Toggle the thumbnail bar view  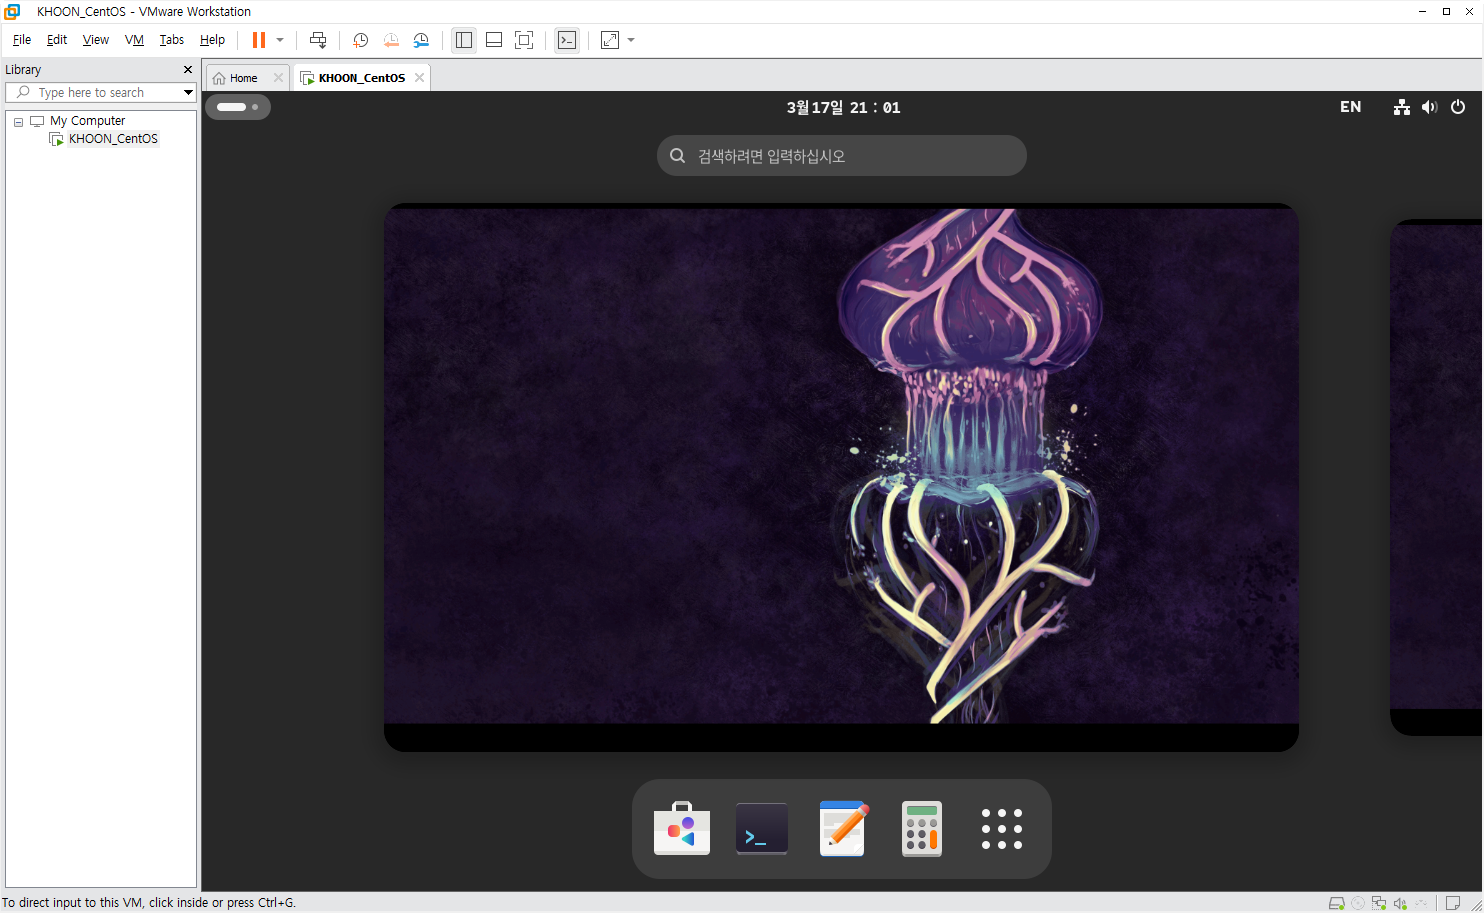[x=494, y=40]
